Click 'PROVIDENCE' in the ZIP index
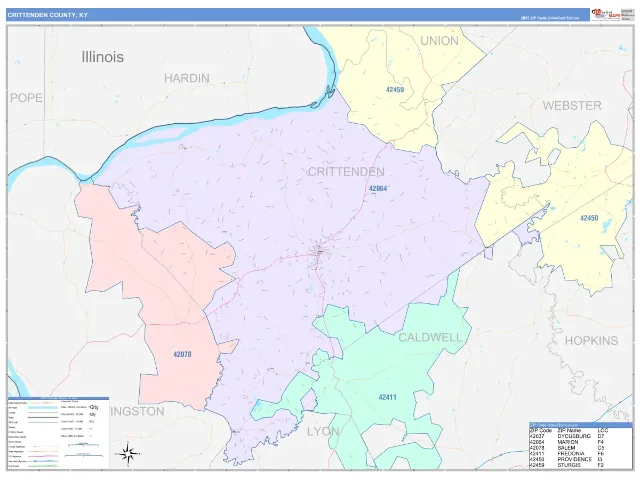 (575, 459)
